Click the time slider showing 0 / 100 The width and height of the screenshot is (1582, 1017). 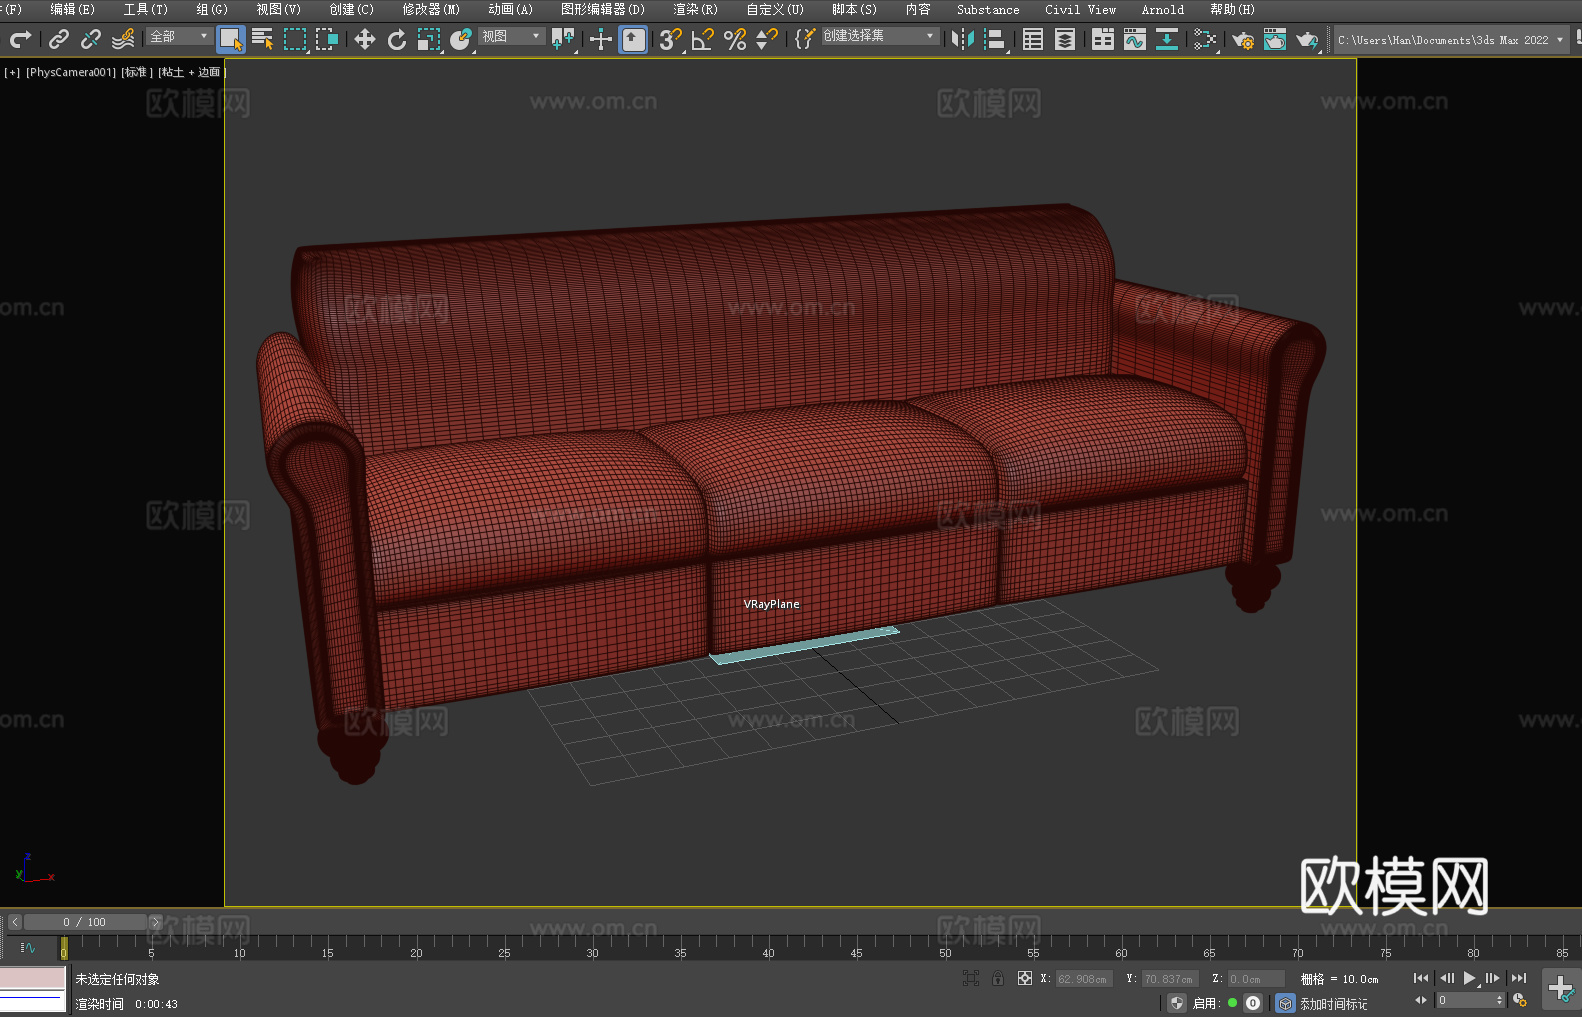[x=84, y=922]
